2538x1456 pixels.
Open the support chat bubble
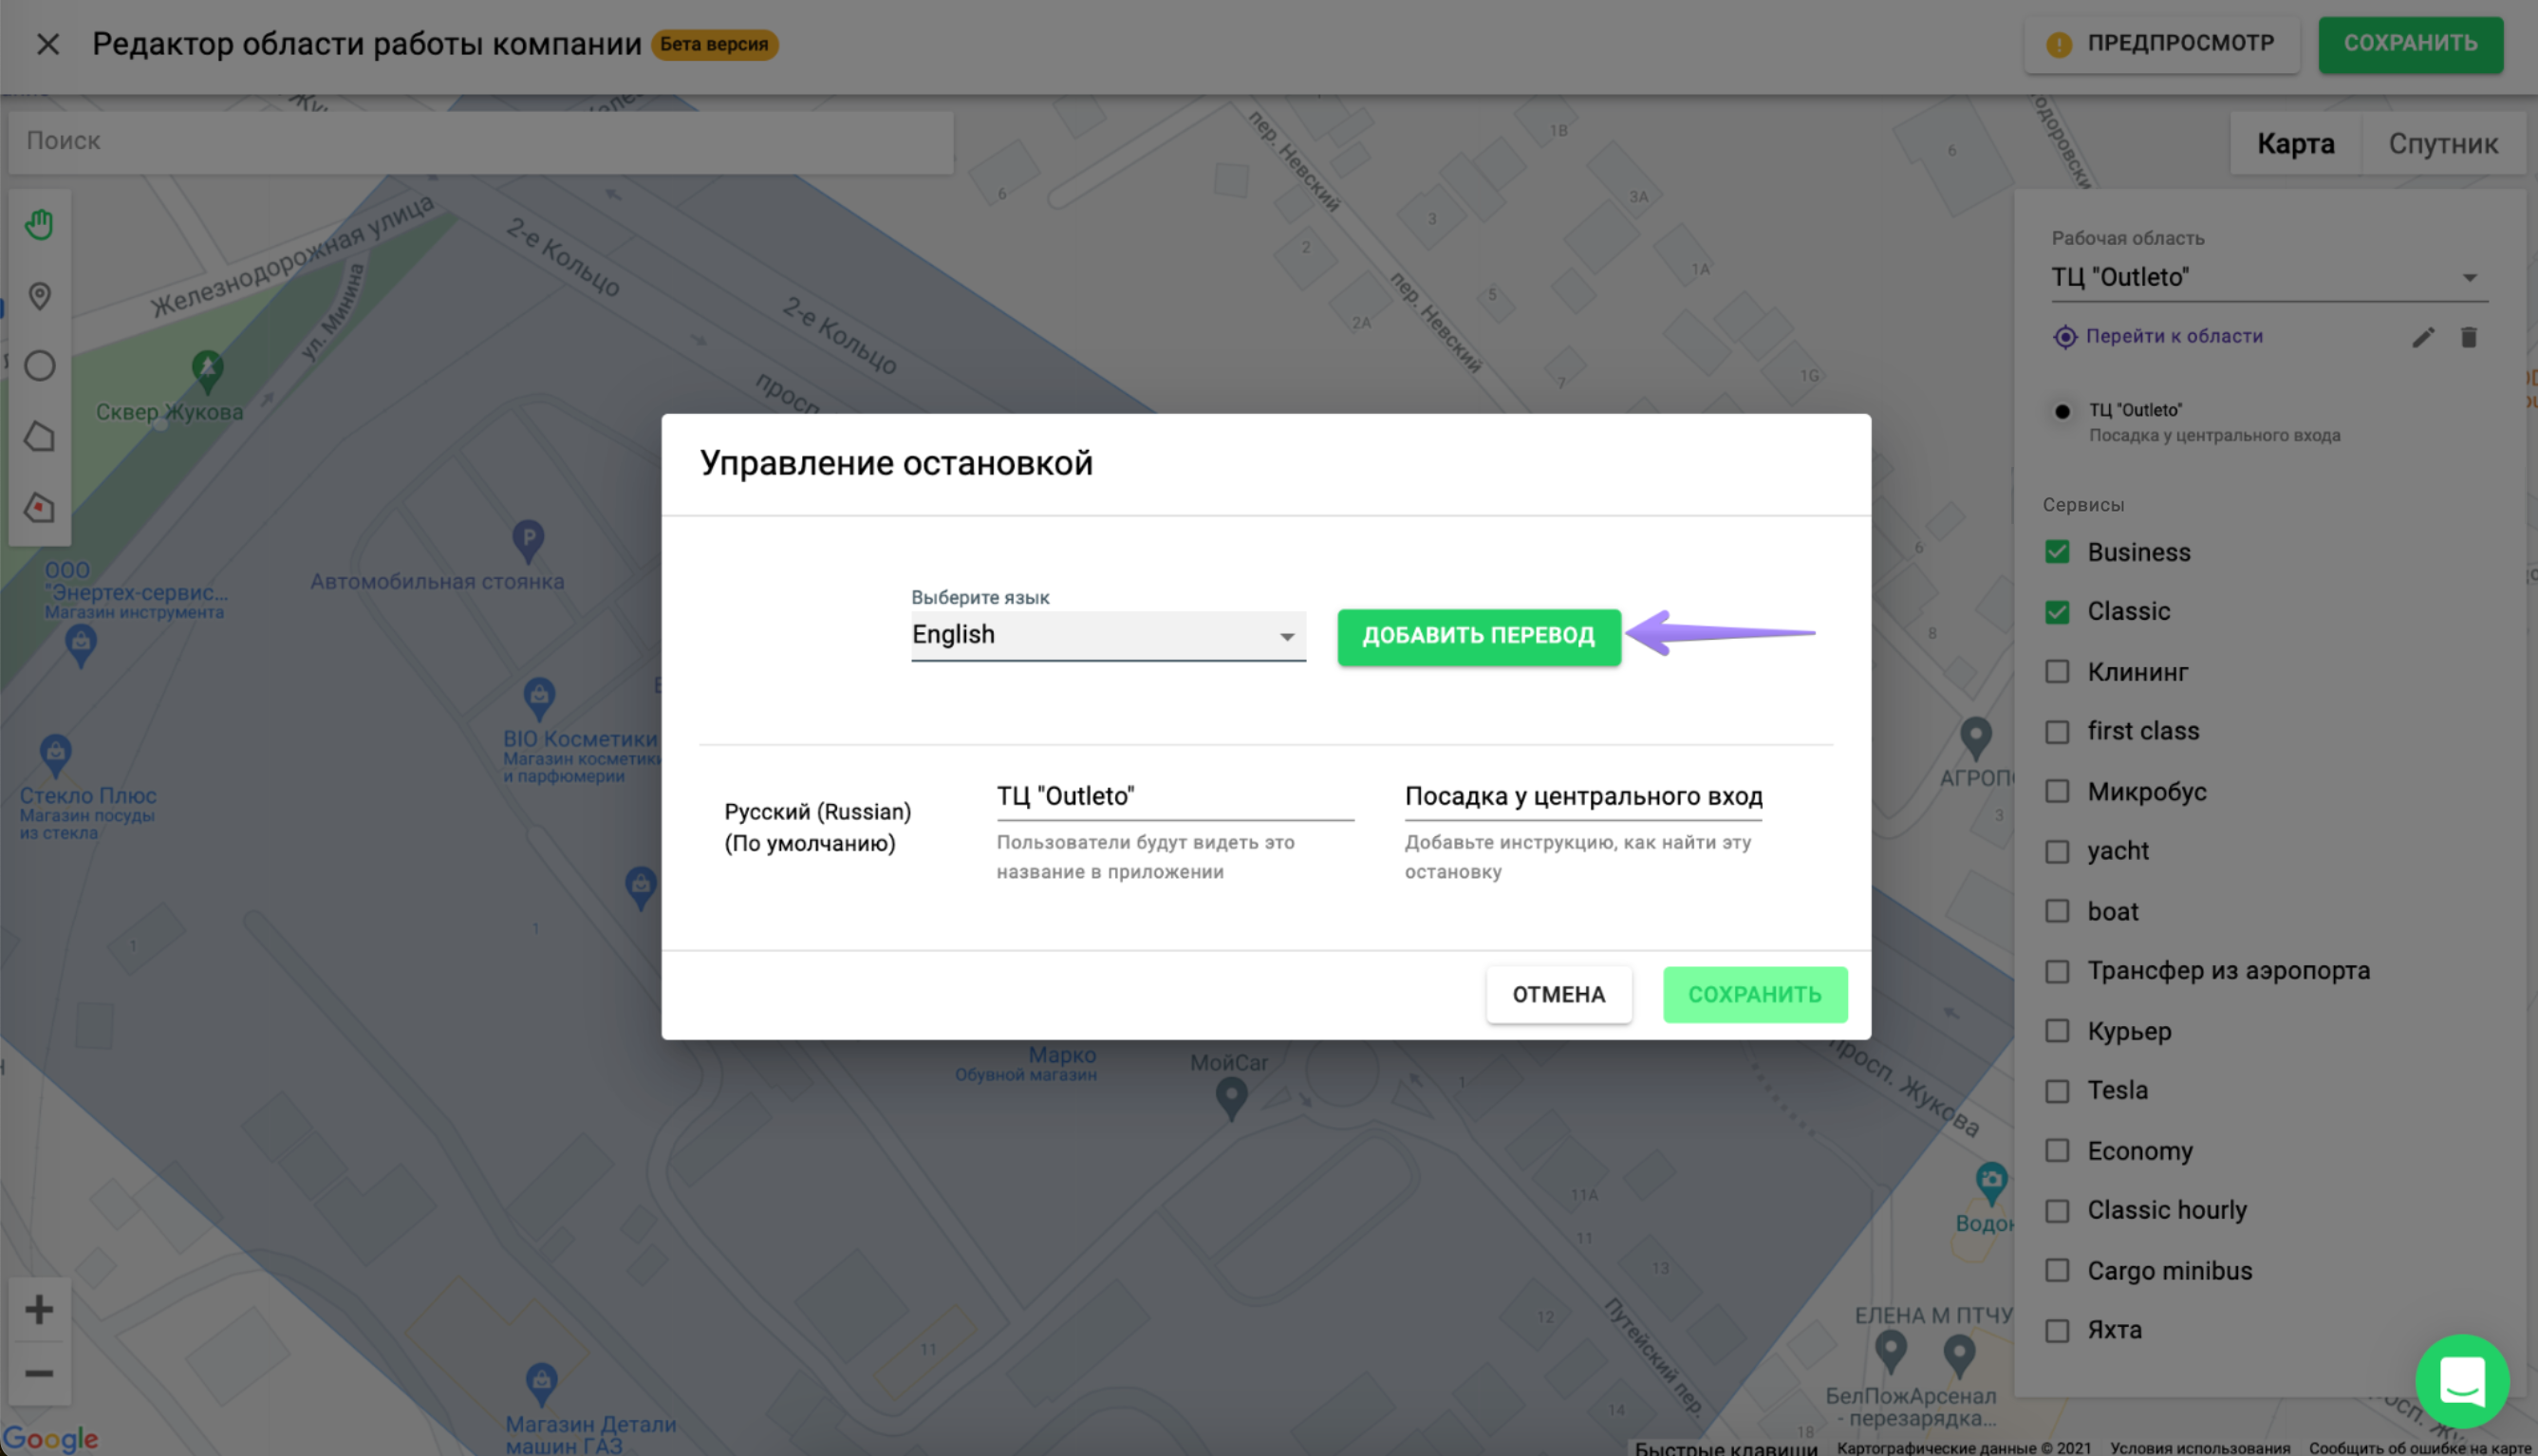(2461, 1380)
